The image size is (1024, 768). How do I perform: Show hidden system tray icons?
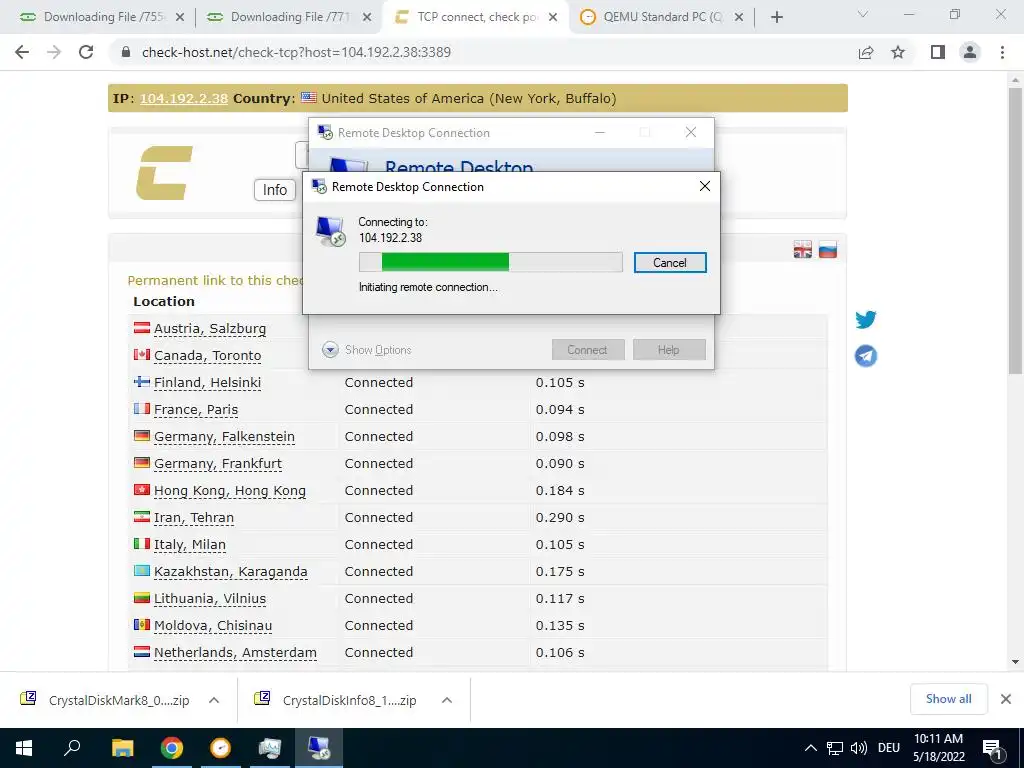click(810, 748)
